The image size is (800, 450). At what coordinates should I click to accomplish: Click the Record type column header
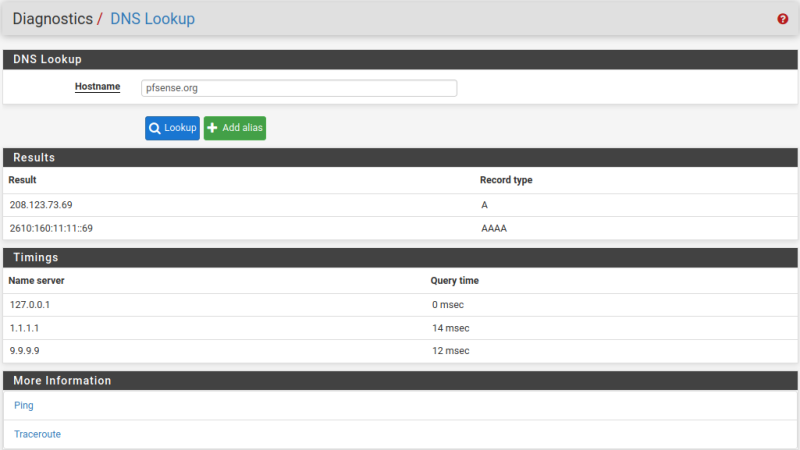click(x=506, y=180)
